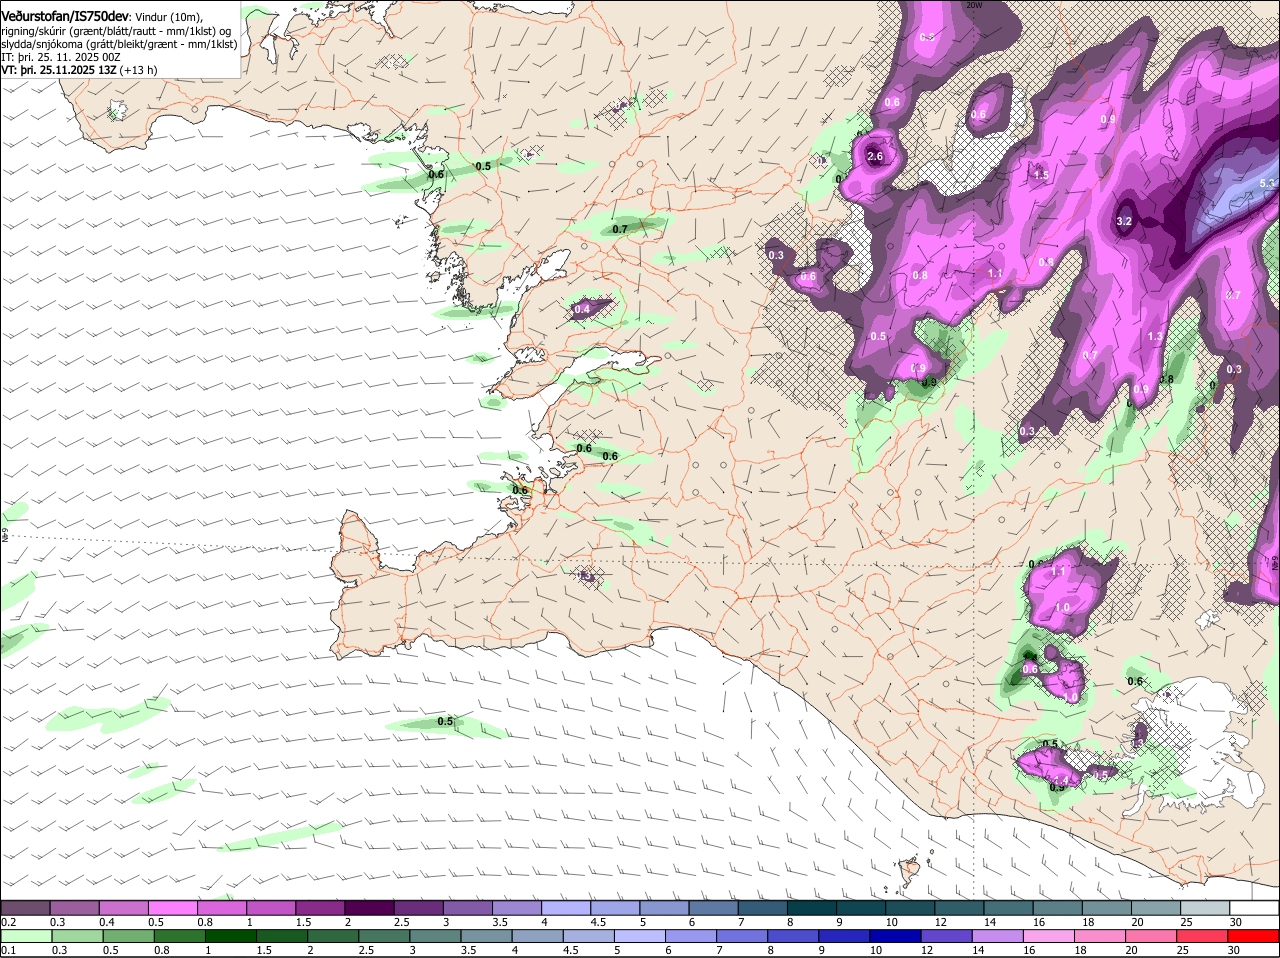Click the small island off the south coast
The image size is (1280, 958).
click(909, 870)
